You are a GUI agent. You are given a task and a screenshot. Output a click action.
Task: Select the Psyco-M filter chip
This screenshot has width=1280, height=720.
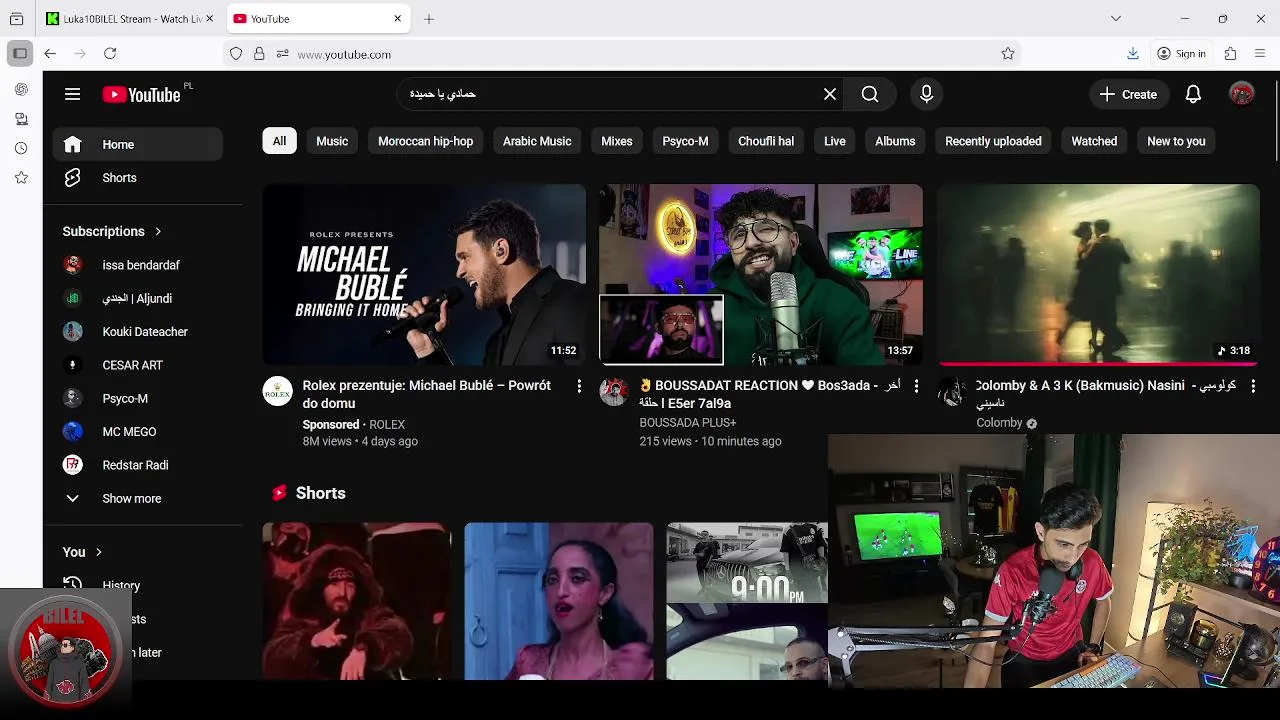(685, 141)
